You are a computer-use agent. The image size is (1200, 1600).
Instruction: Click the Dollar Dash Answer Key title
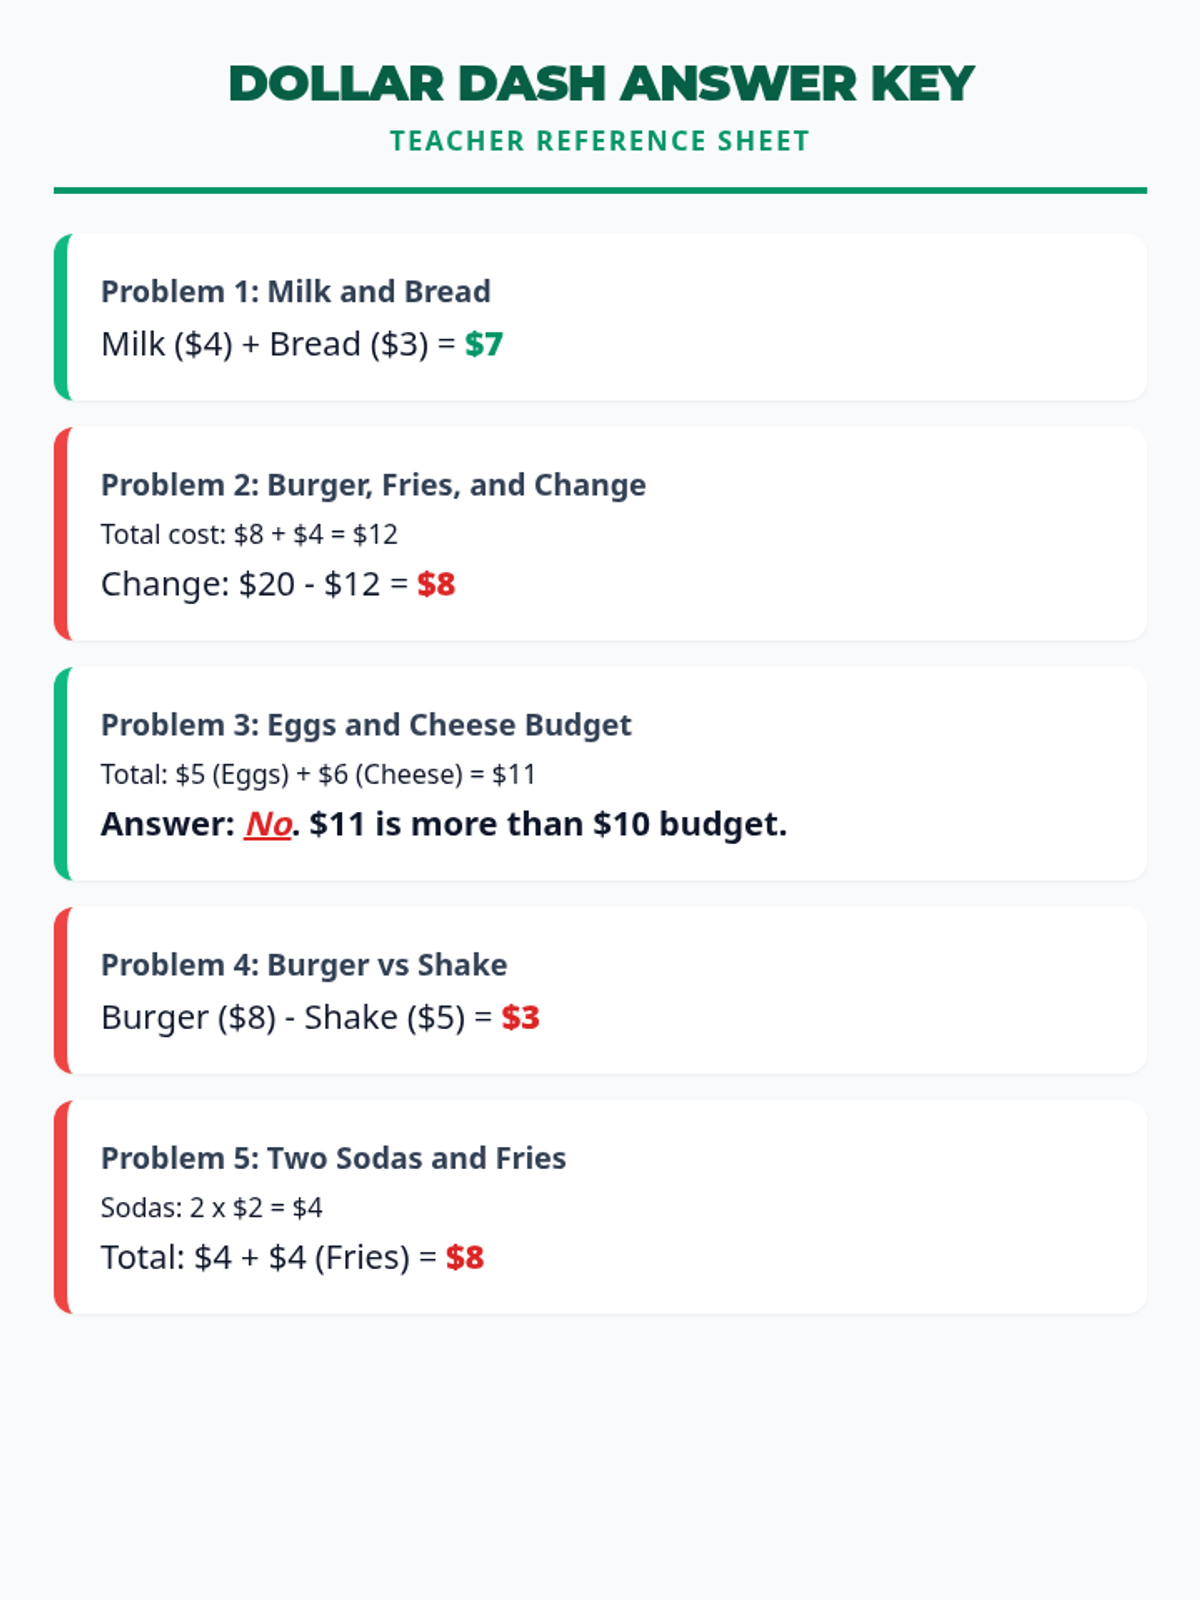coord(600,84)
